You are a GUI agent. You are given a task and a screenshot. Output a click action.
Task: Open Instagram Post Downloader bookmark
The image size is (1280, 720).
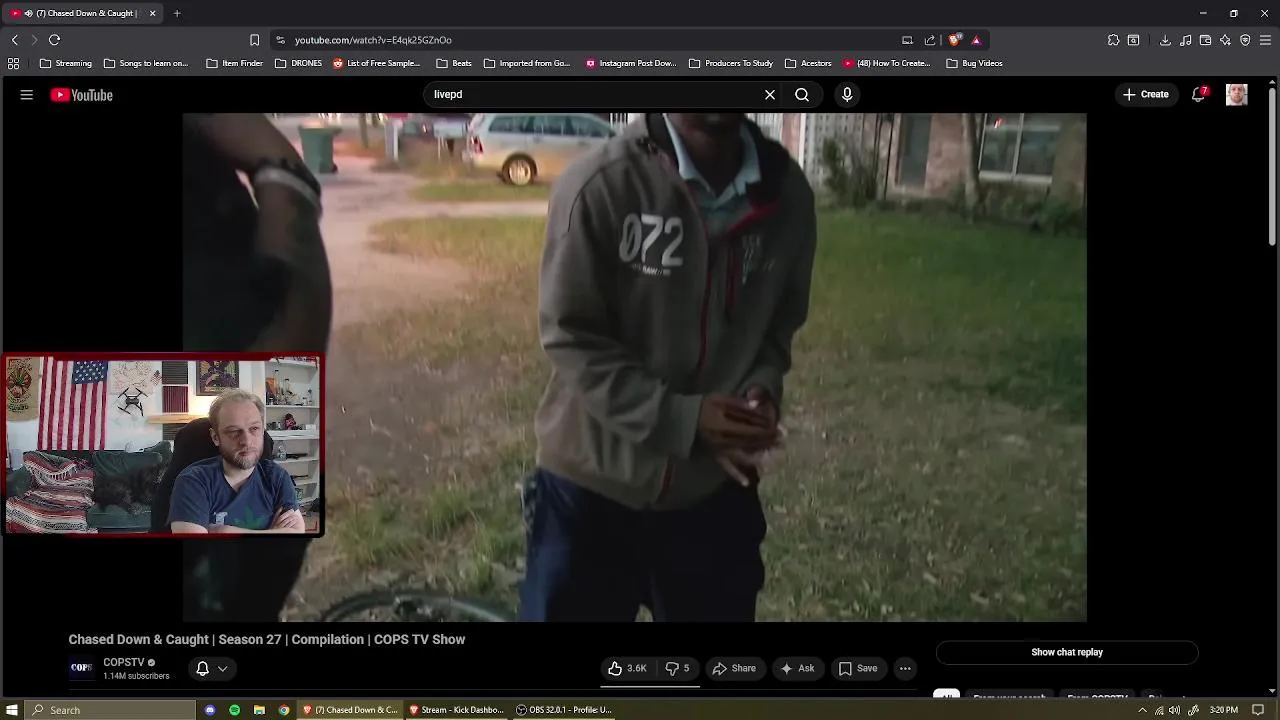(631, 63)
